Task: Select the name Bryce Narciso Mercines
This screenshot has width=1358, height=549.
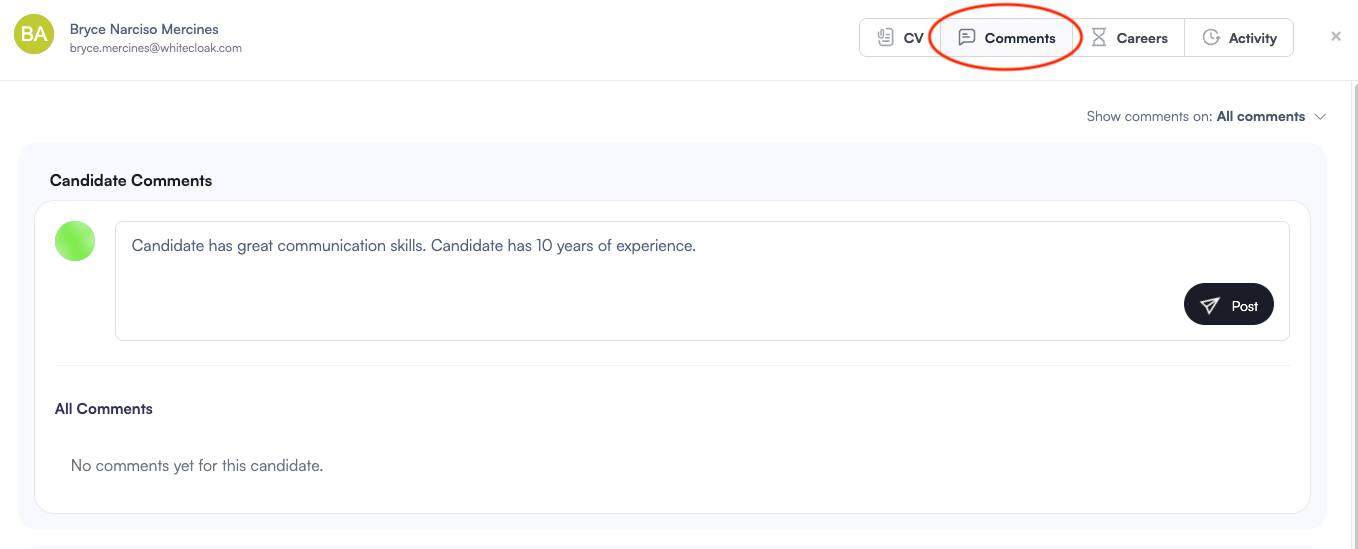Action: [x=144, y=29]
